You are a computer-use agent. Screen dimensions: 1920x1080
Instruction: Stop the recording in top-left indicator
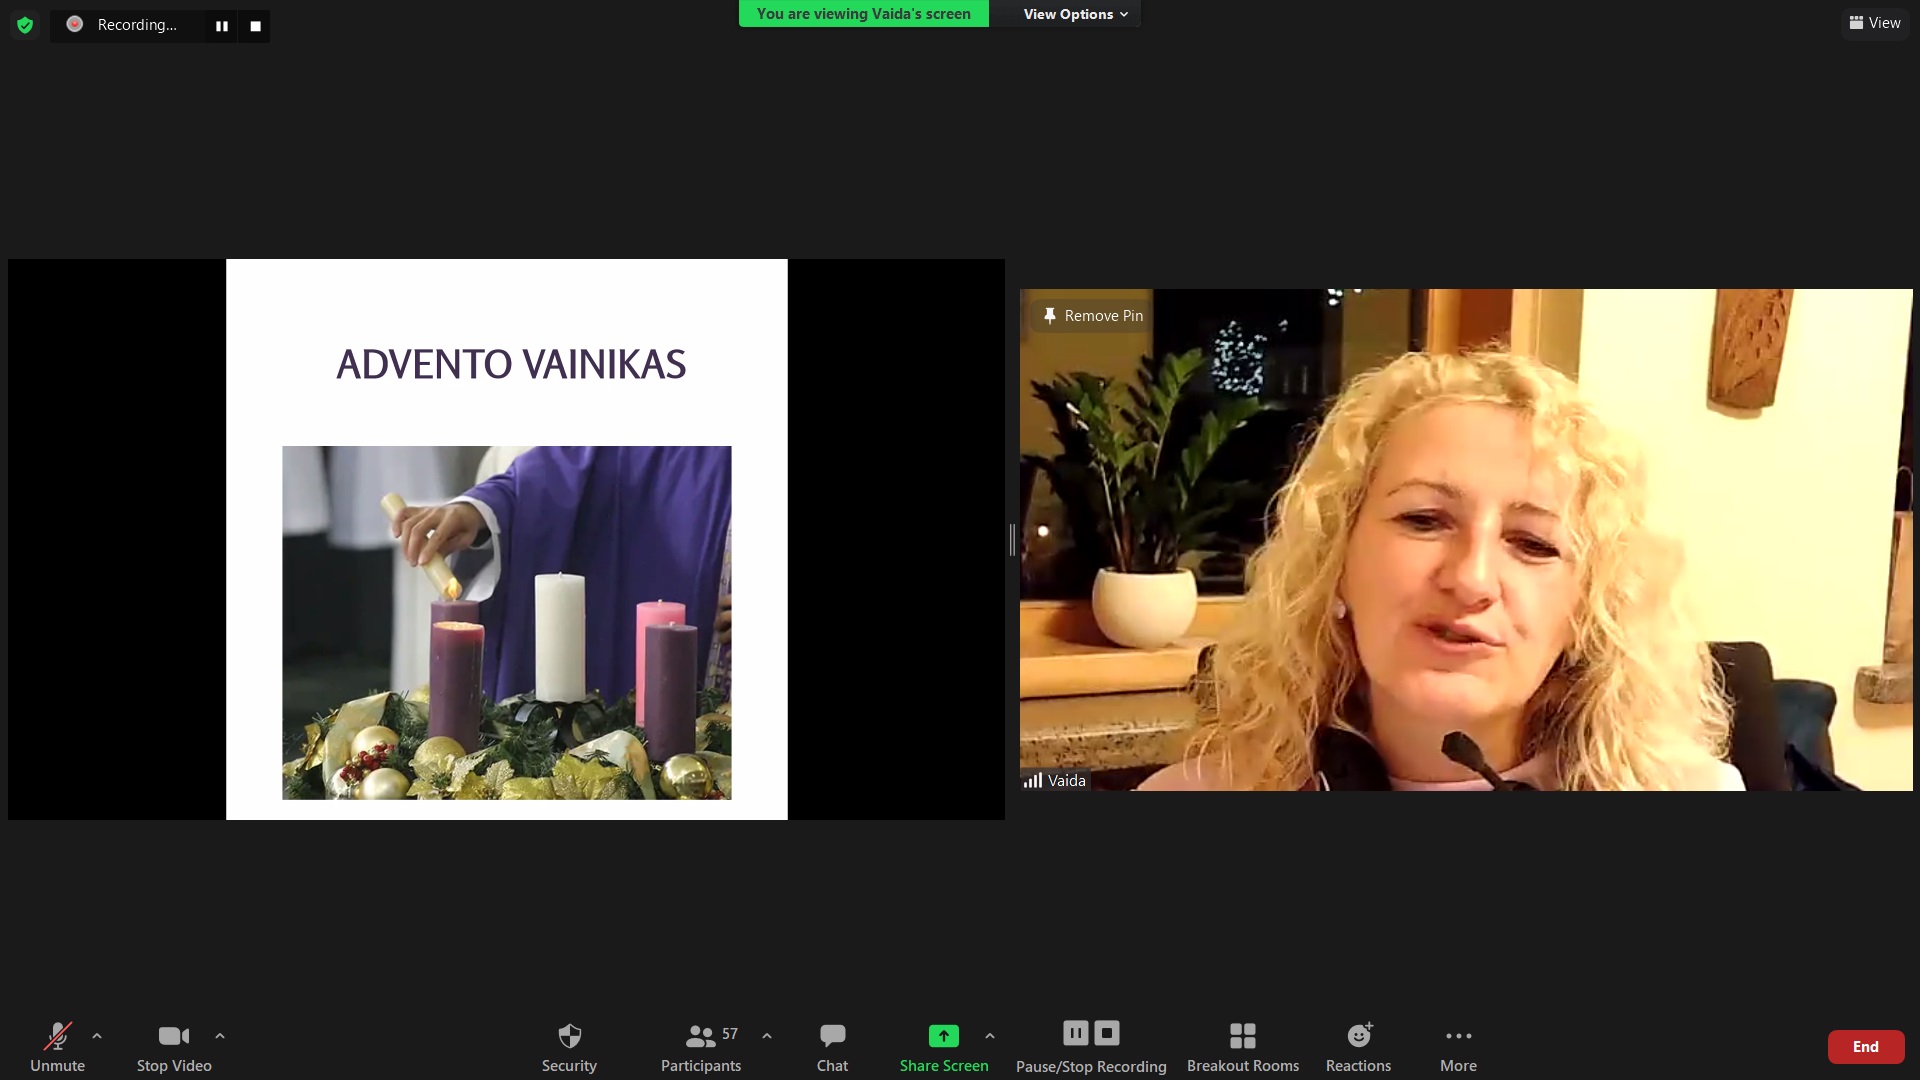(x=255, y=26)
